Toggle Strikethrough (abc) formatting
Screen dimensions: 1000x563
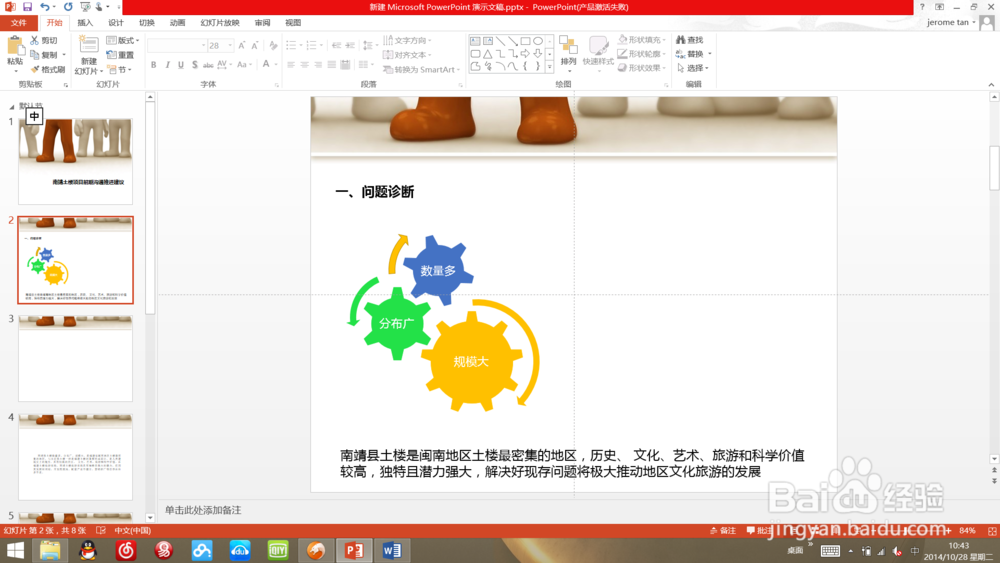tap(208, 64)
